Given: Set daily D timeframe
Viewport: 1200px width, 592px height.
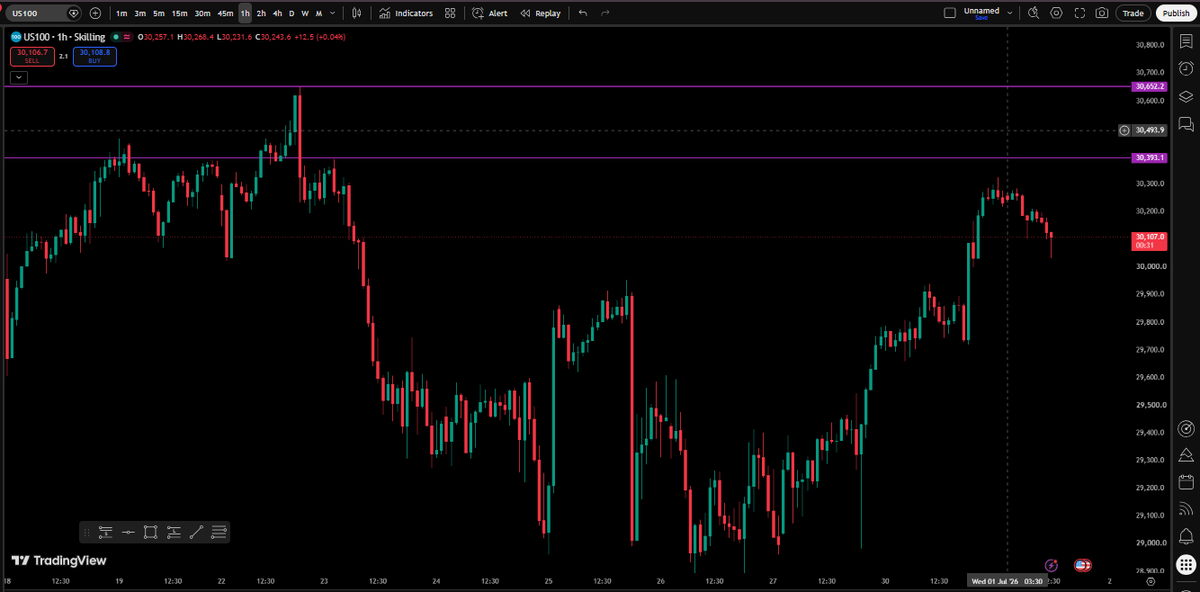Looking at the screenshot, I should (292, 13).
